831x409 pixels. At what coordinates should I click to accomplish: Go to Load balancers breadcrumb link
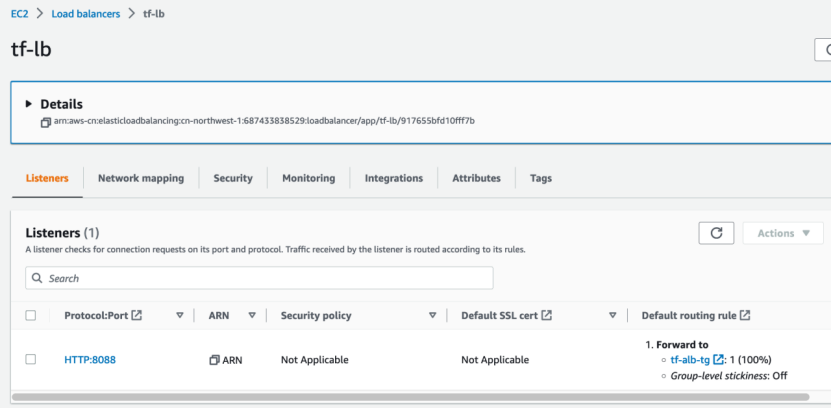(x=86, y=14)
